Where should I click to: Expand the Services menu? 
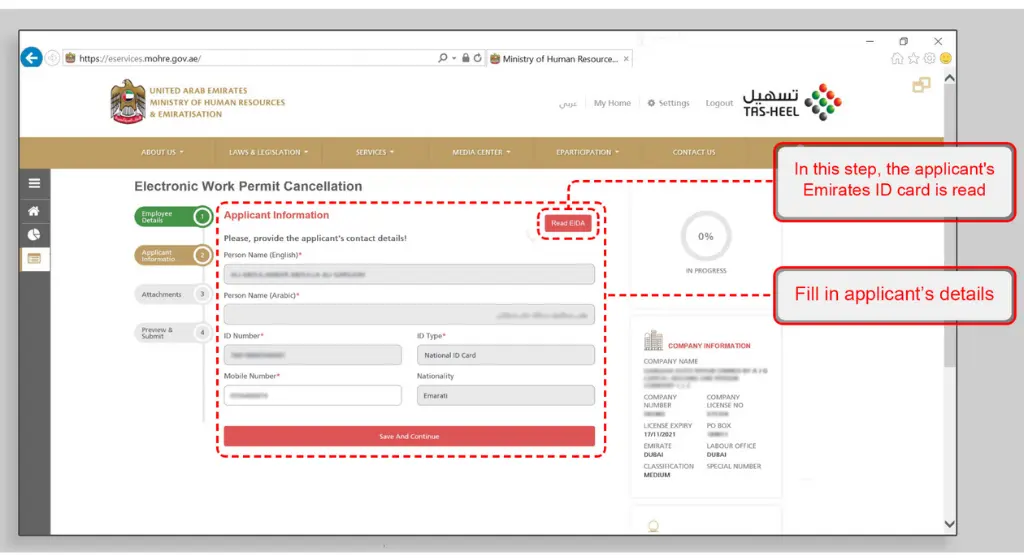coord(375,152)
